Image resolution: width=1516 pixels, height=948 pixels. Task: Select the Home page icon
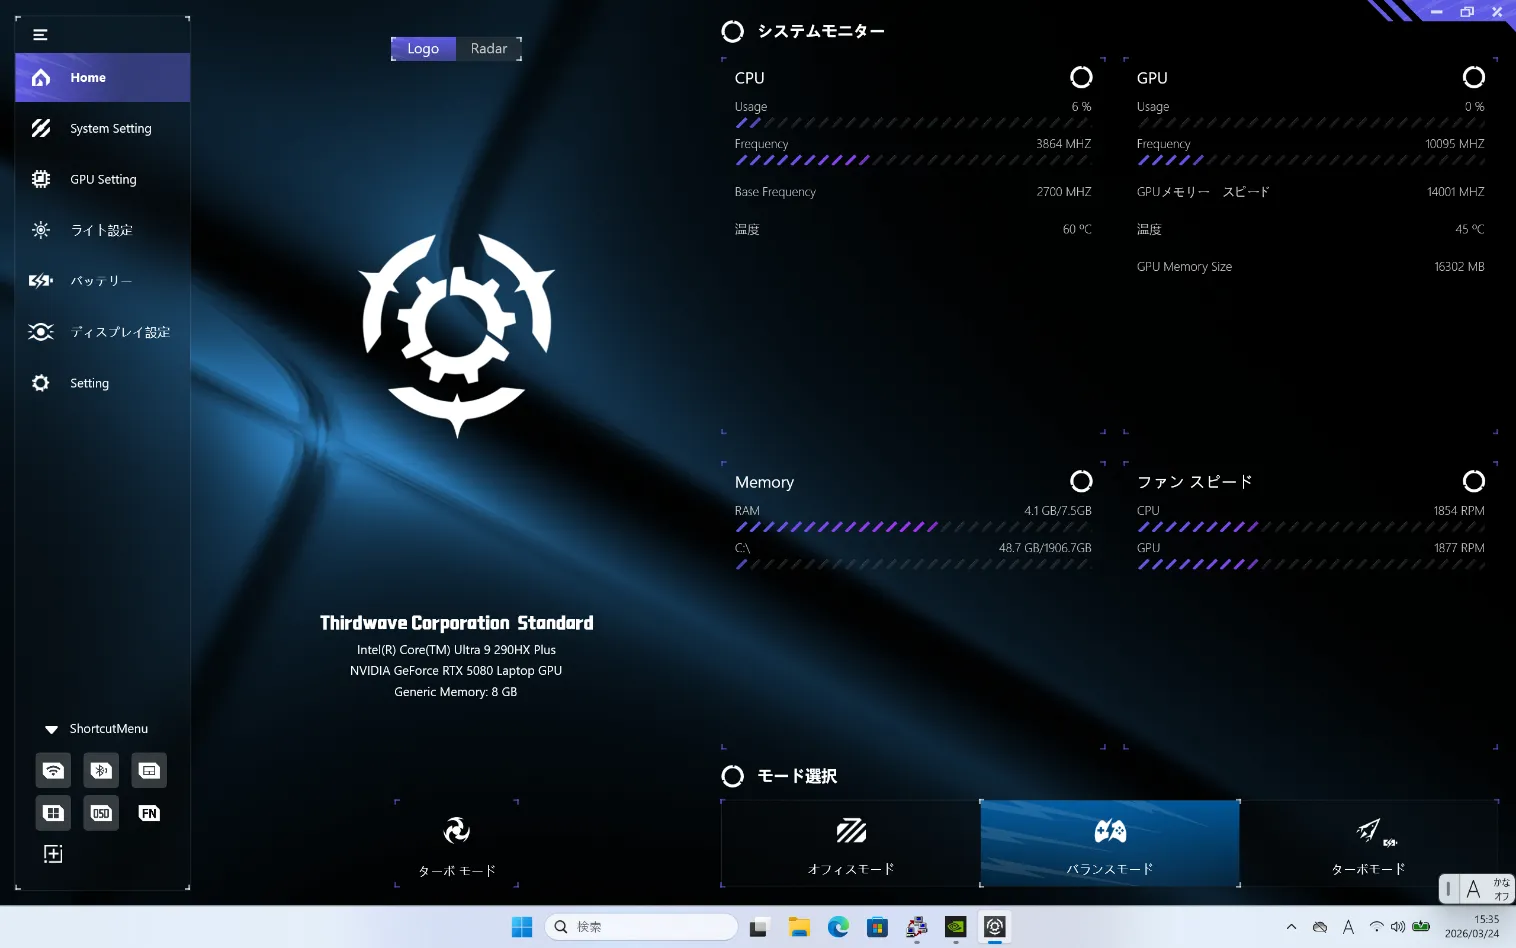pyautogui.click(x=40, y=77)
